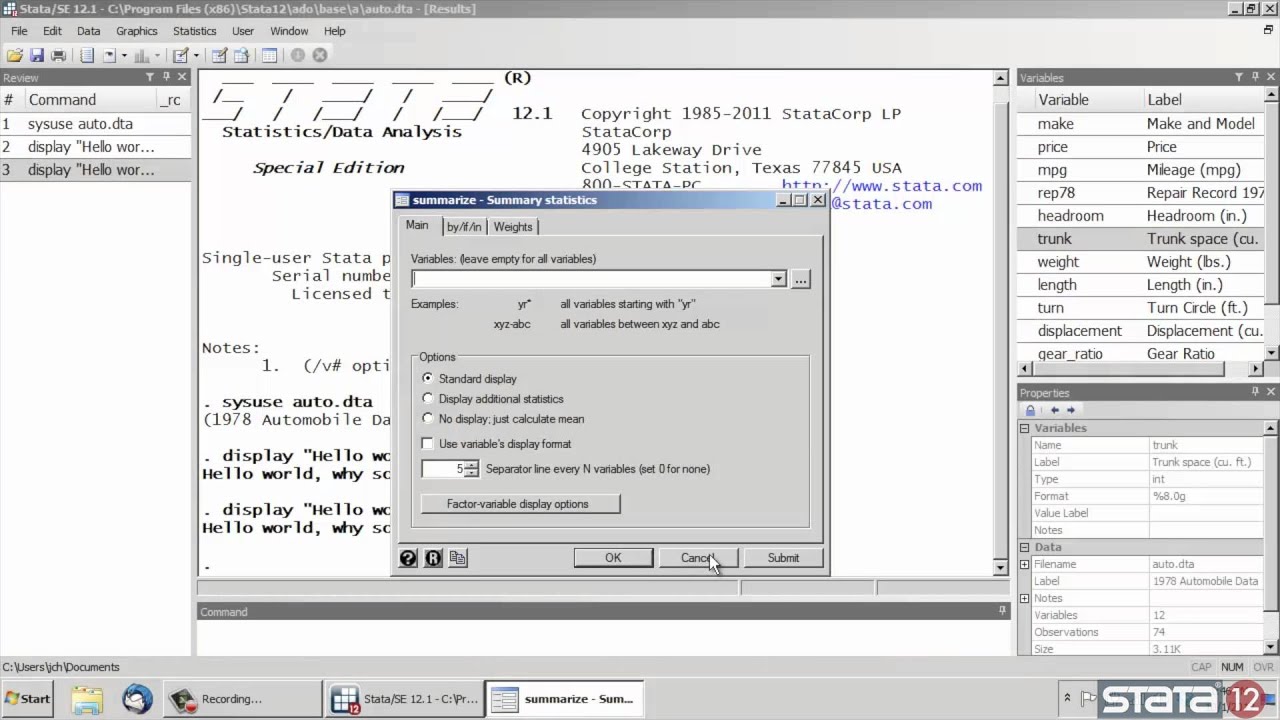Expand the Notes row under Data

click(1024, 598)
